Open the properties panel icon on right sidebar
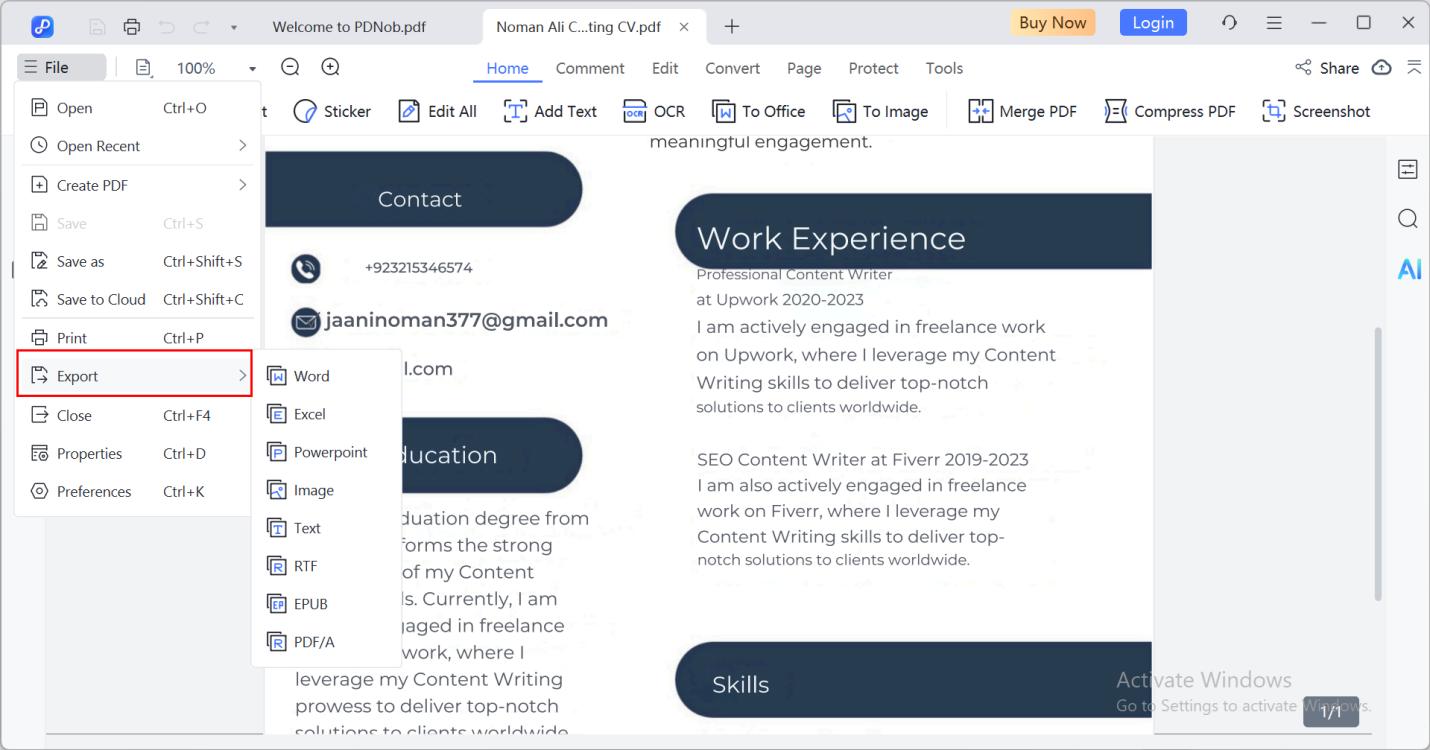Image resolution: width=1430 pixels, height=750 pixels. click(1408, 169)
